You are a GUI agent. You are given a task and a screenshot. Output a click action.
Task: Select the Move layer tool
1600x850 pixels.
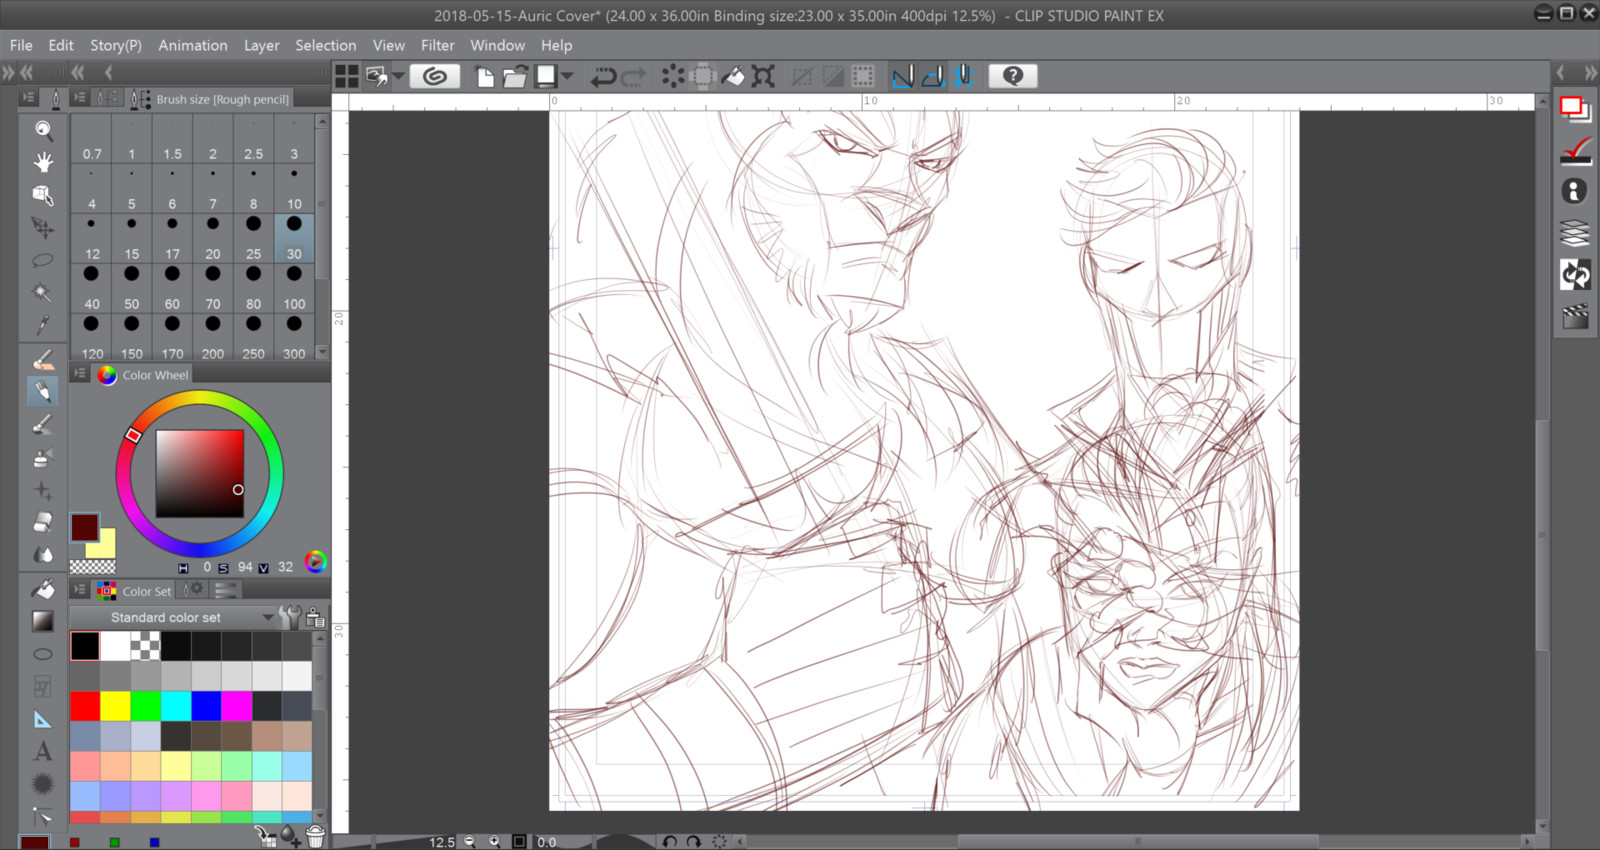pyautogui.click(x=43, y=228)
